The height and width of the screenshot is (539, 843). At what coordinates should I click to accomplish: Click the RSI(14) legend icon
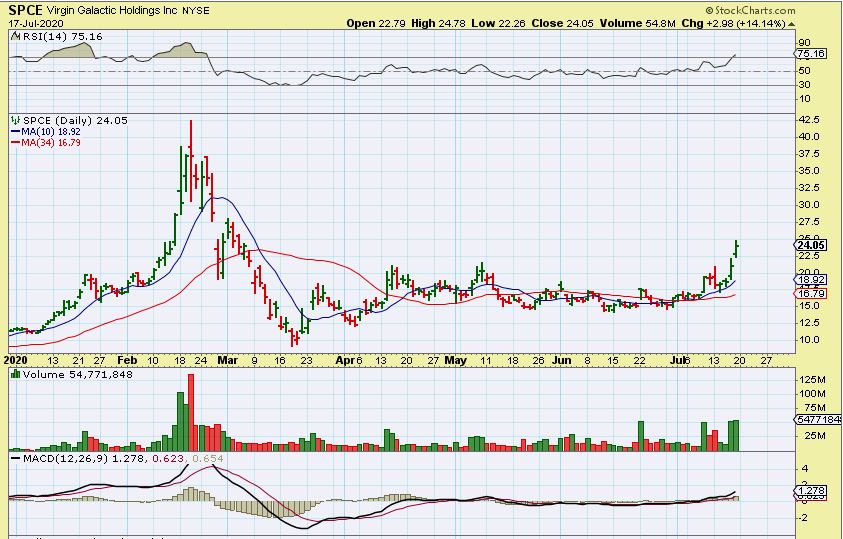click(x=16, y=37)
